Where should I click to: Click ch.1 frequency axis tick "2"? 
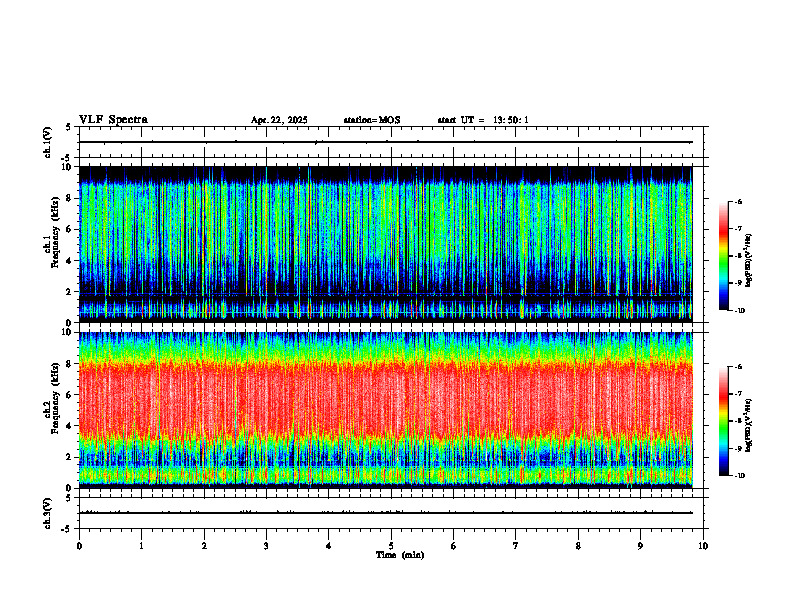point(70,292)
